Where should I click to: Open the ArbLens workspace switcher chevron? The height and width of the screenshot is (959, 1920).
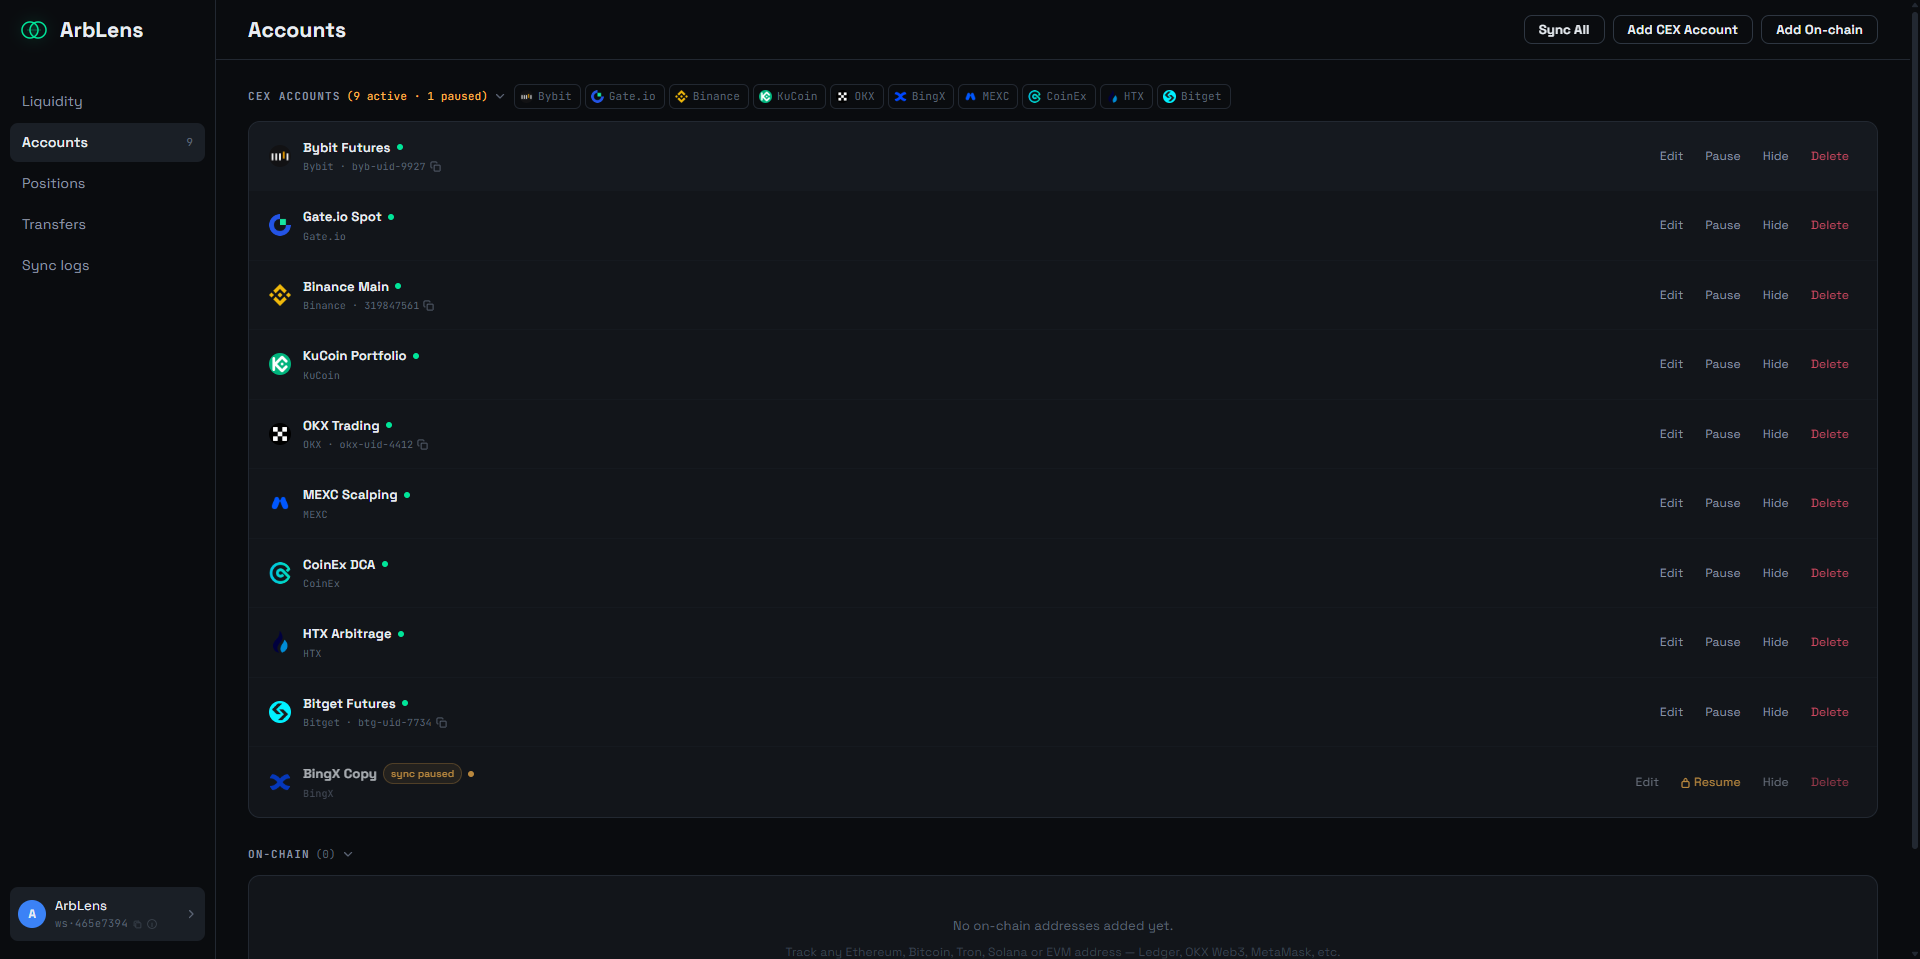[x=191, y=914]
